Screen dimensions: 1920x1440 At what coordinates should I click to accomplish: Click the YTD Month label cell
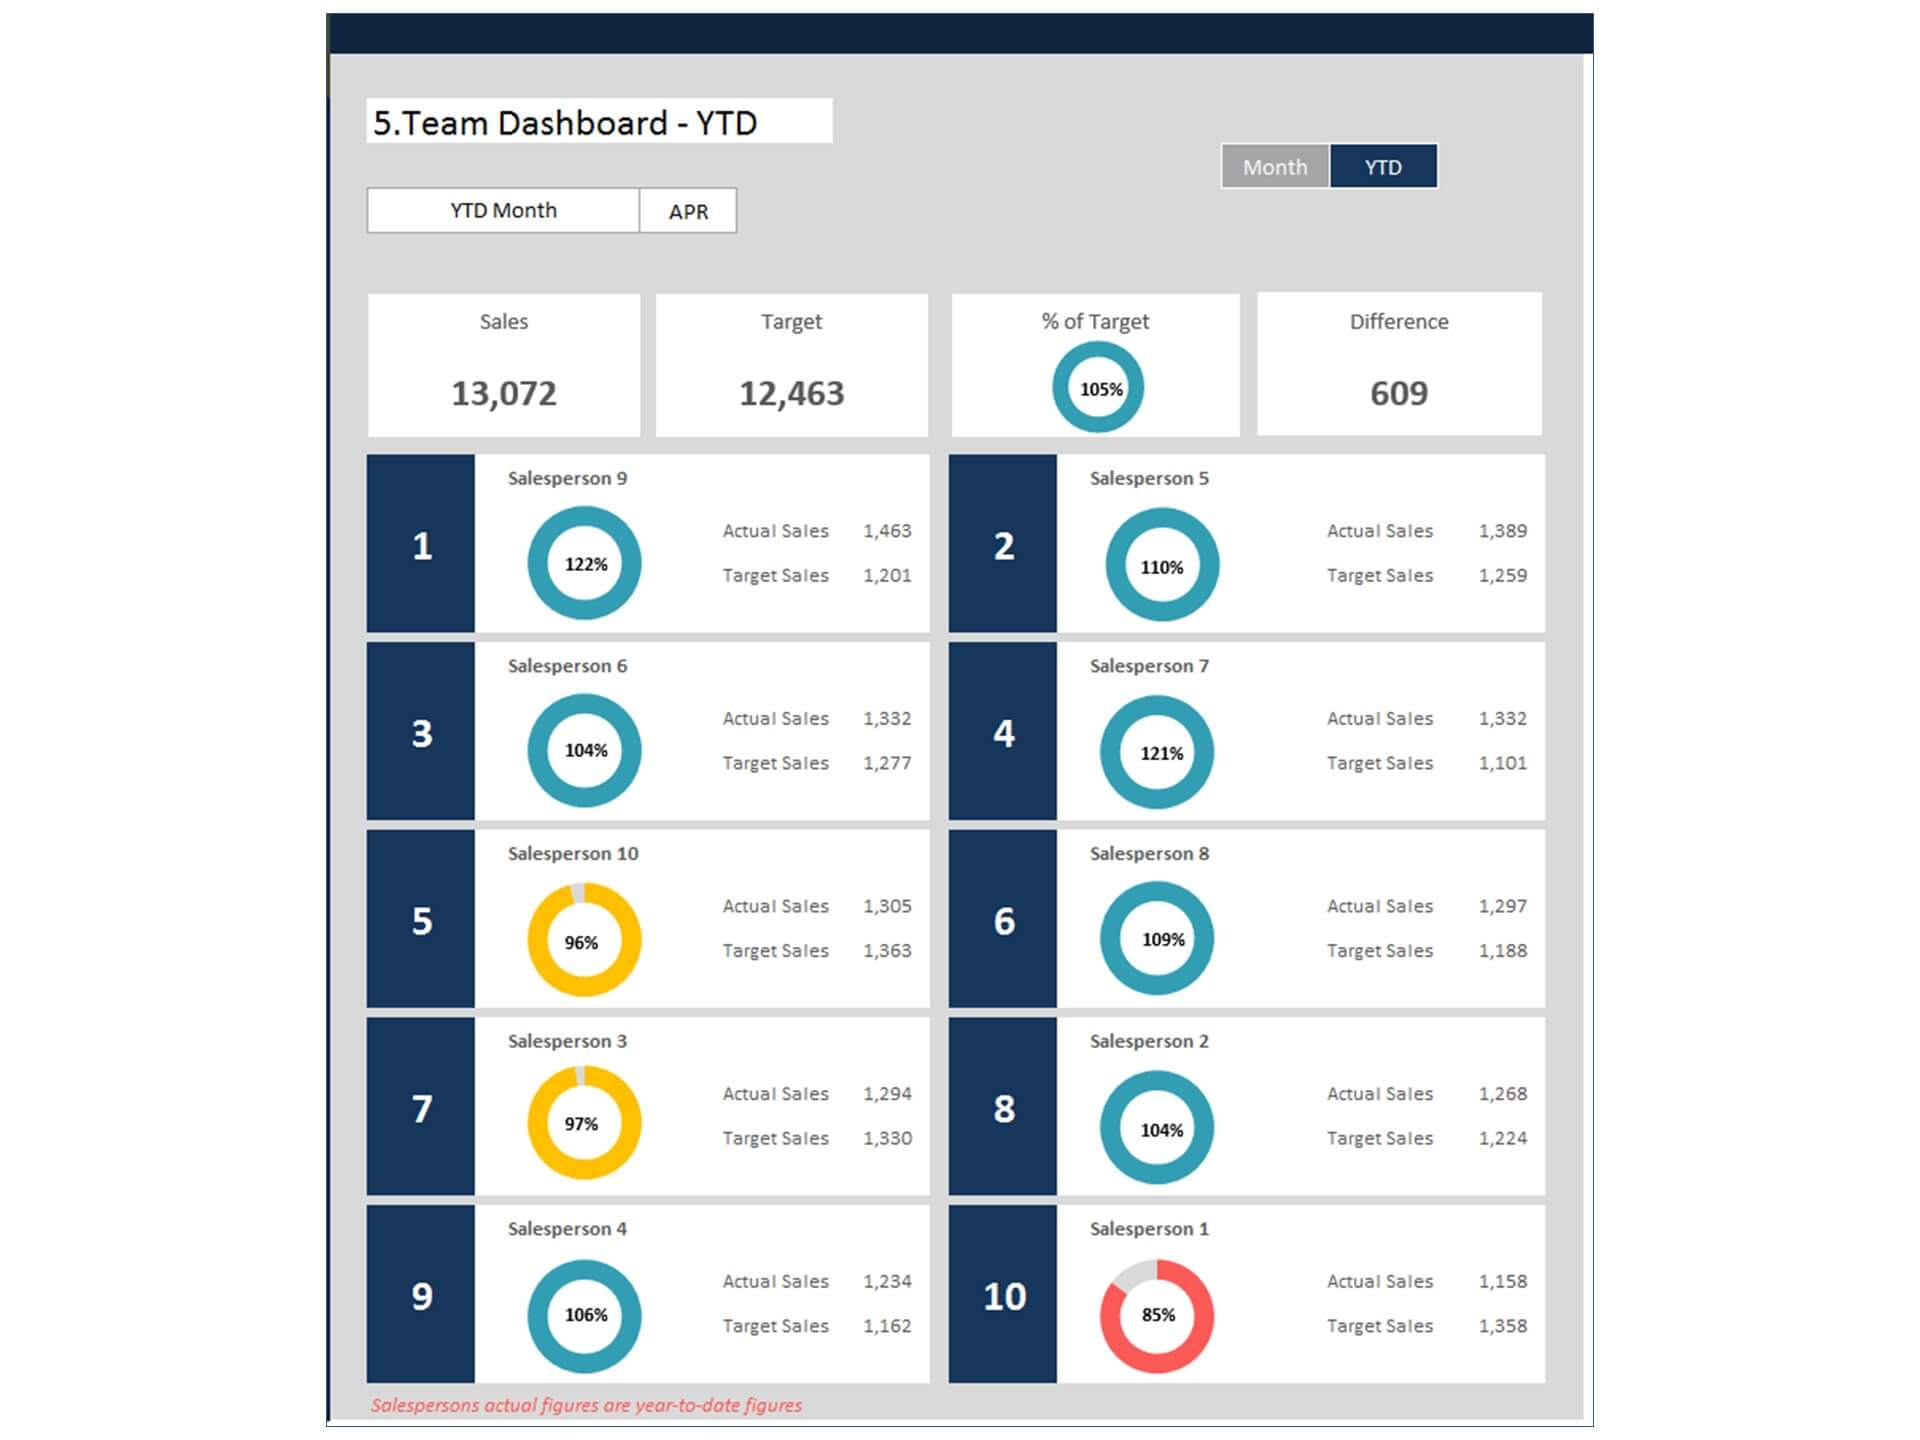coord(503,211)
